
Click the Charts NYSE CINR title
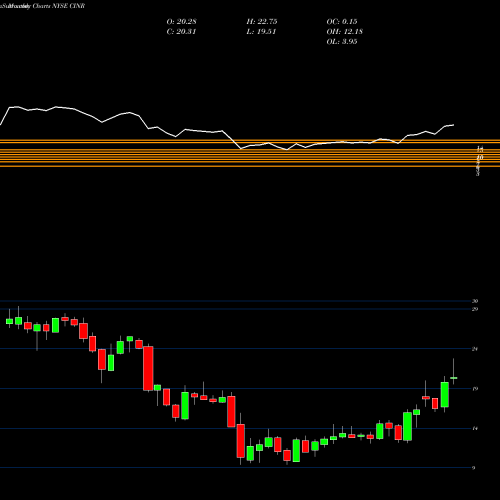click(x=59, y=6)
